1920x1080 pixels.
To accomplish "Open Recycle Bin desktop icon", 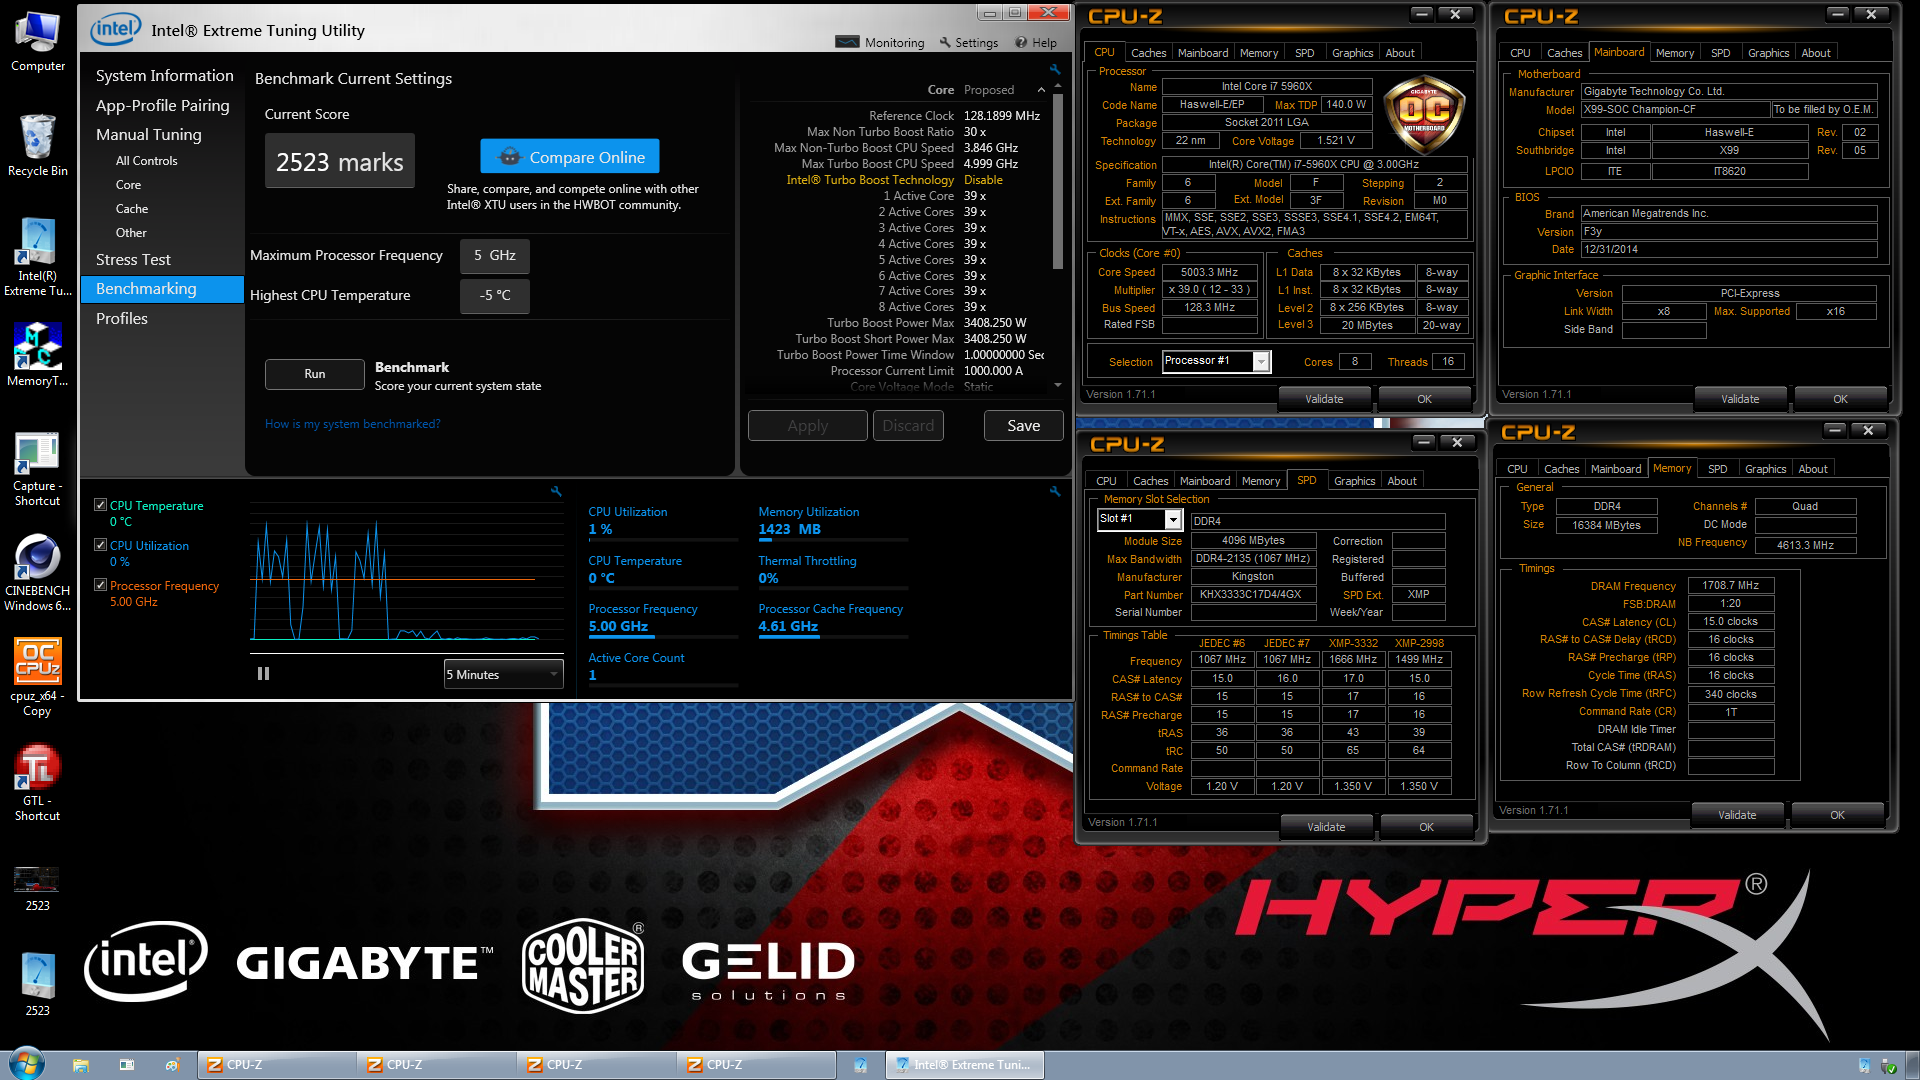I will click(x=37, y=145).
